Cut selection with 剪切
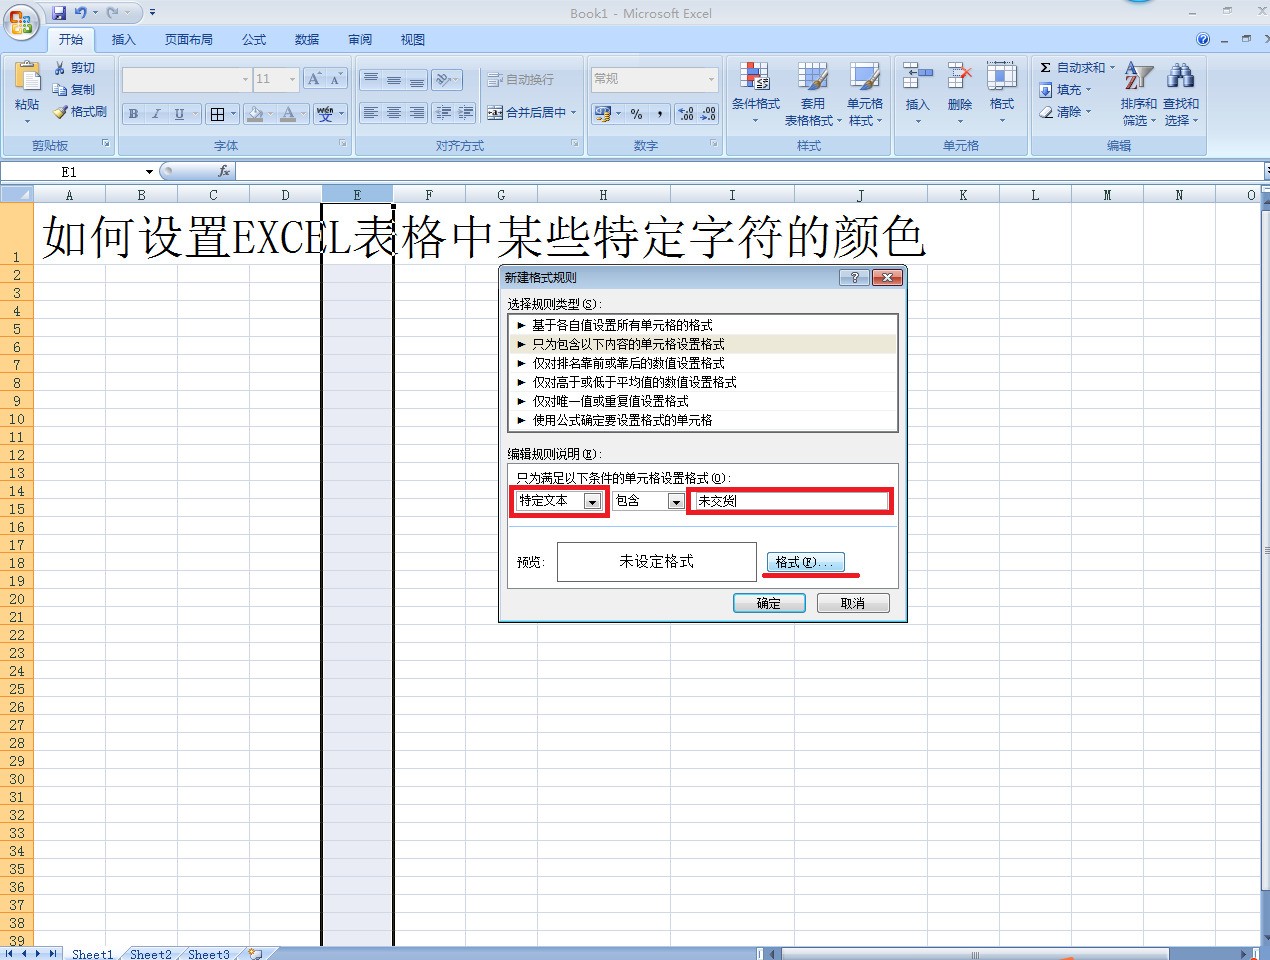 click(x=75, y=68)
